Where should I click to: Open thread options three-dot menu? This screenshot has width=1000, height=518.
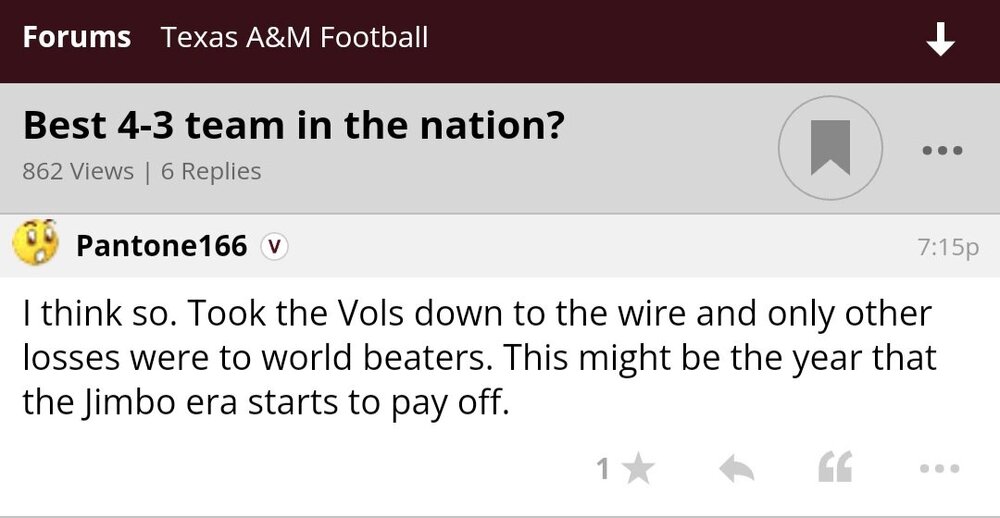[940, 151]
